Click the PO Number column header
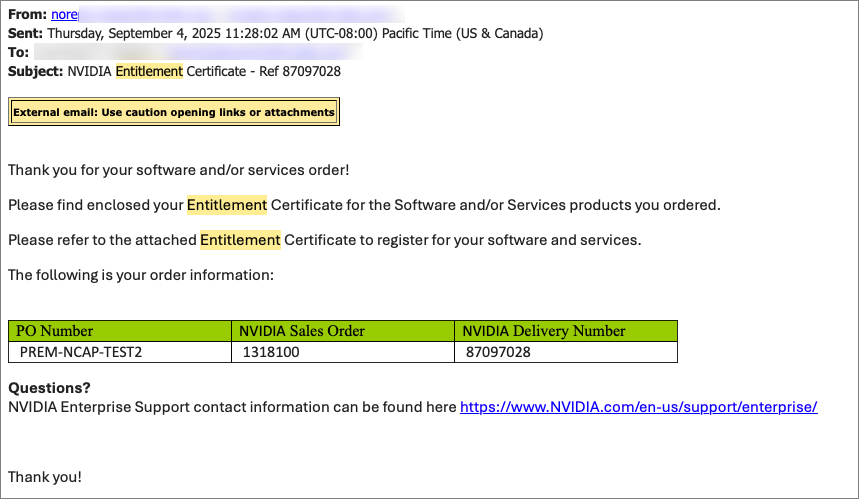The image size is (859, 499). click(120, 331)
